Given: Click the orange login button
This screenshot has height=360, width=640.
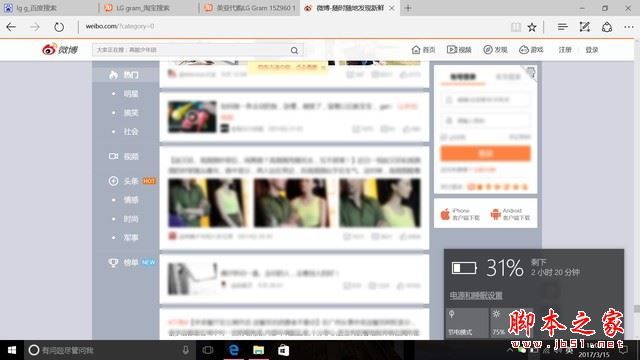Looking at the screenshot, I should tap(485, 153).
